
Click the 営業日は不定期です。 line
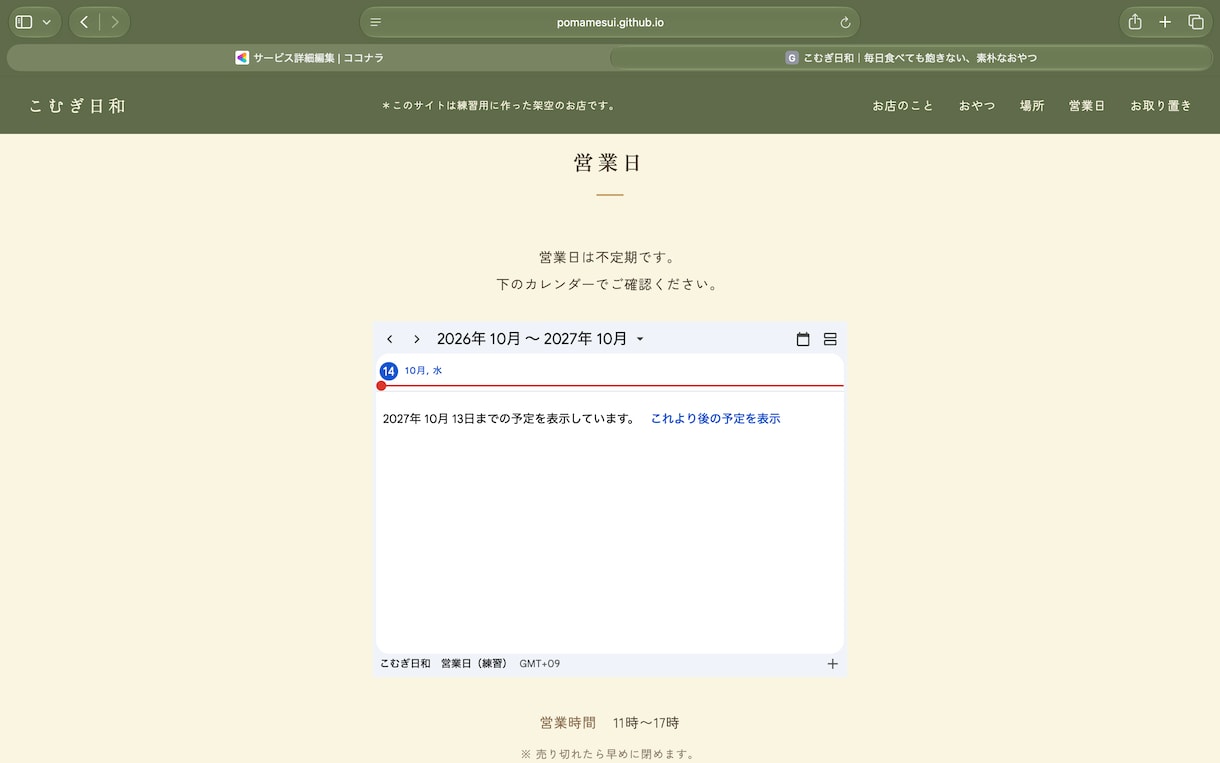coord(608,257)
